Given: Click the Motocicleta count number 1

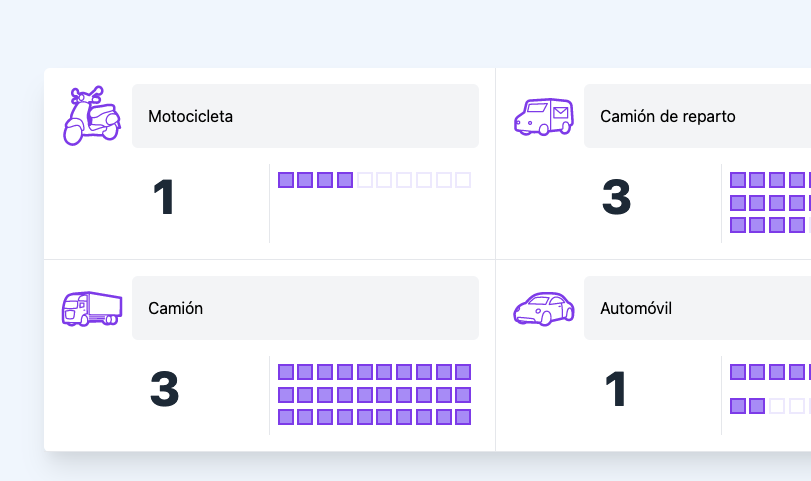Looking at the screenshot, I should coord(164,198).
